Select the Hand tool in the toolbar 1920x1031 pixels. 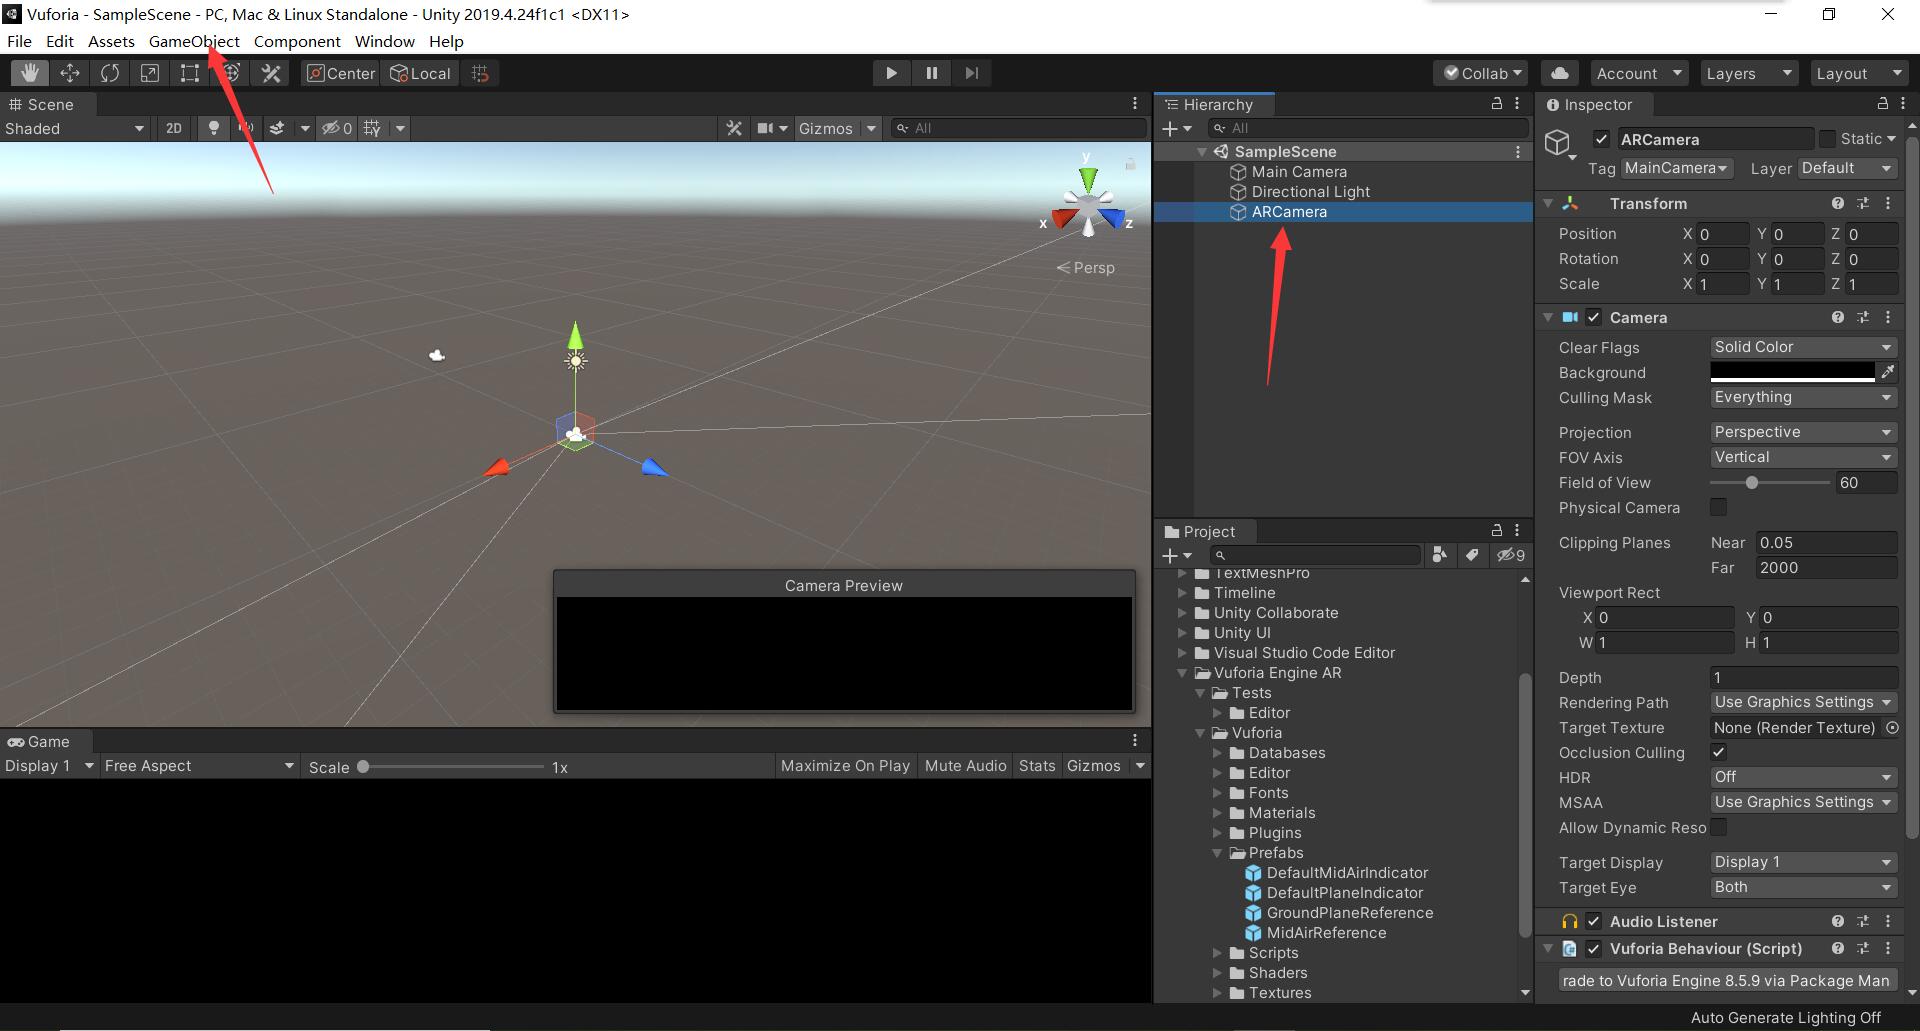30,73
